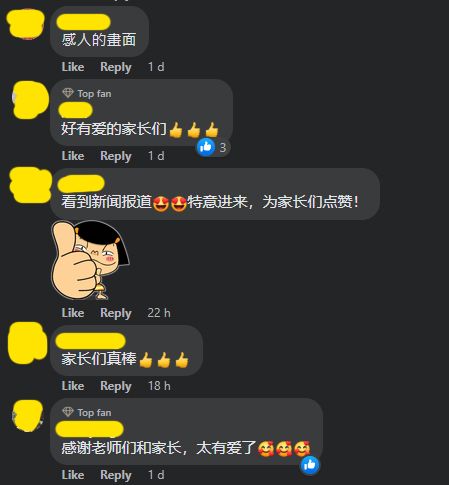Like the comment 感人的畫面
The image size is (449, 485).
pos(73,67)
